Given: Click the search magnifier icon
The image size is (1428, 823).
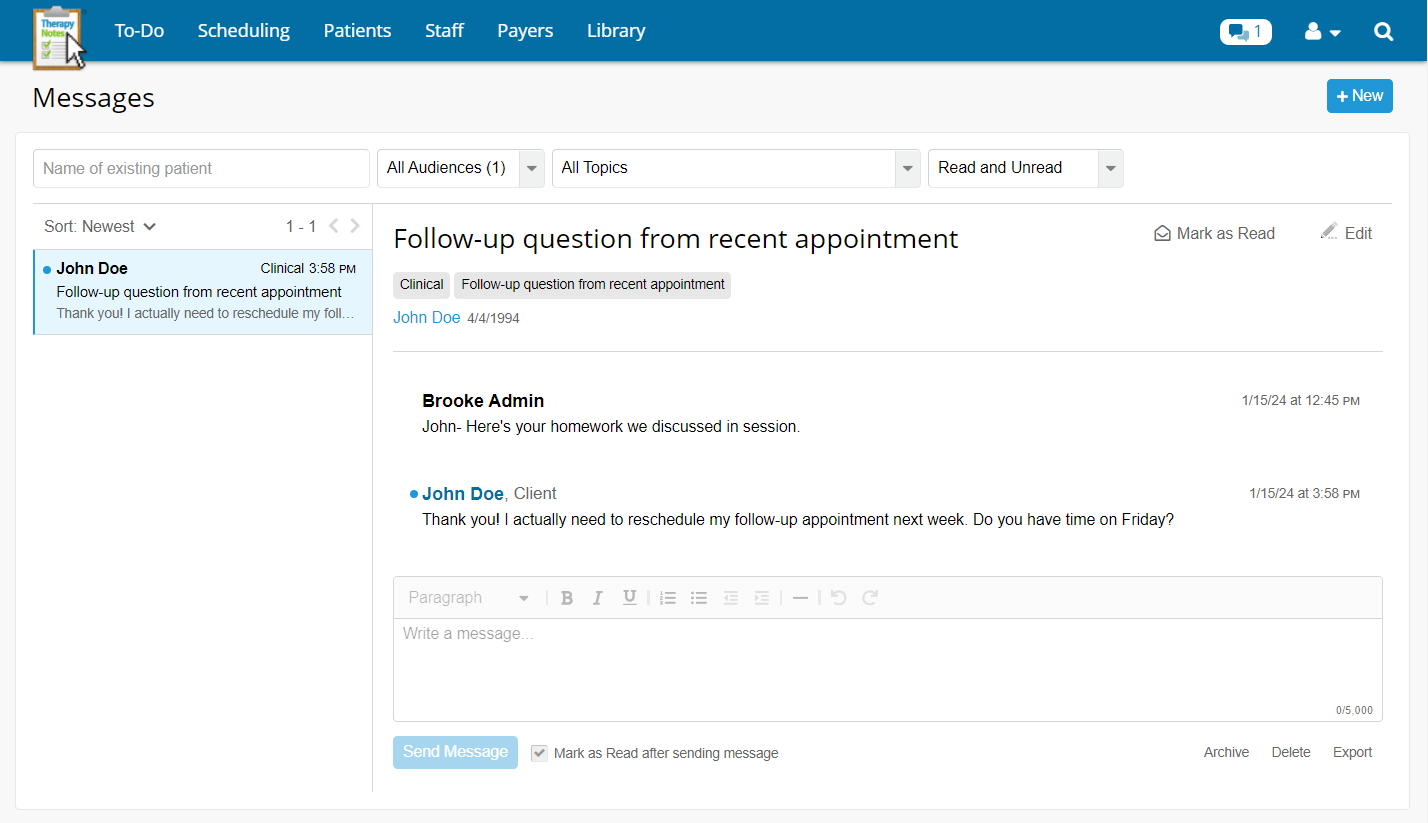Looking at the screenshot, I should coord(1383,32).
